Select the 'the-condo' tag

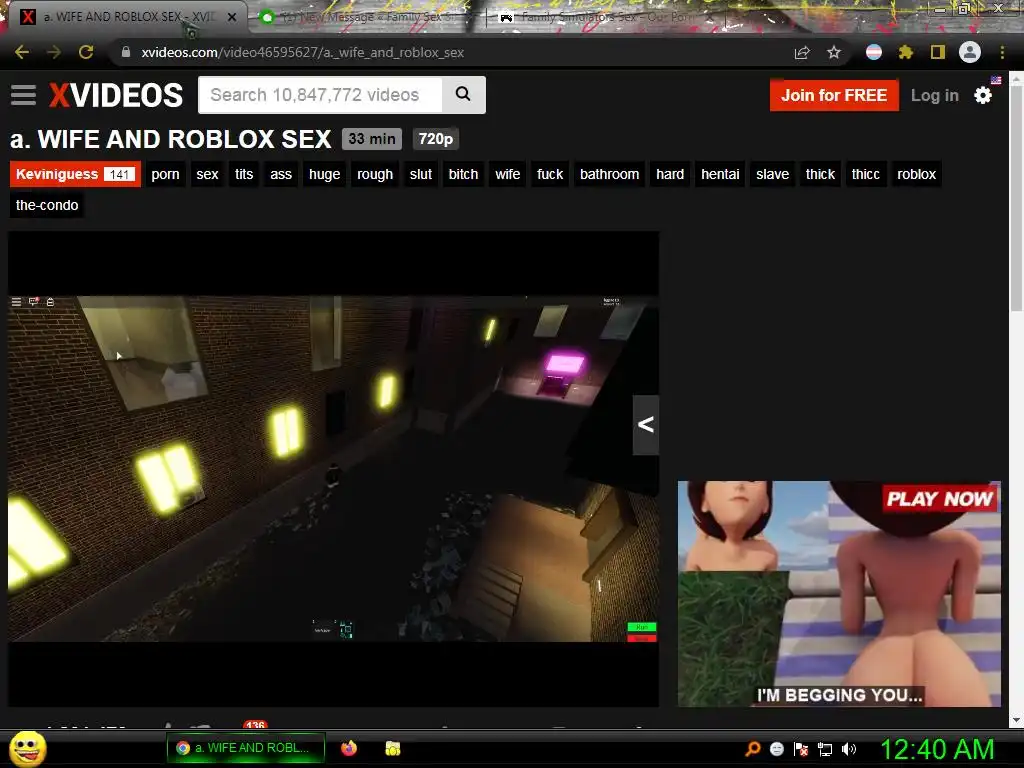47,205
